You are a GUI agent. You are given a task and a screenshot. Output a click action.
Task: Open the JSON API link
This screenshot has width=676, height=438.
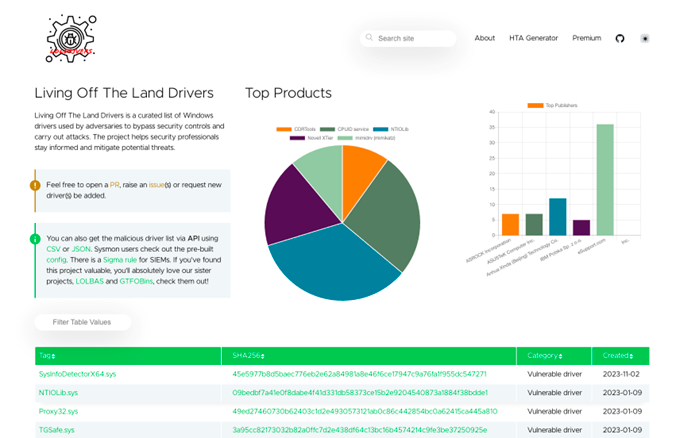point(81,249)
